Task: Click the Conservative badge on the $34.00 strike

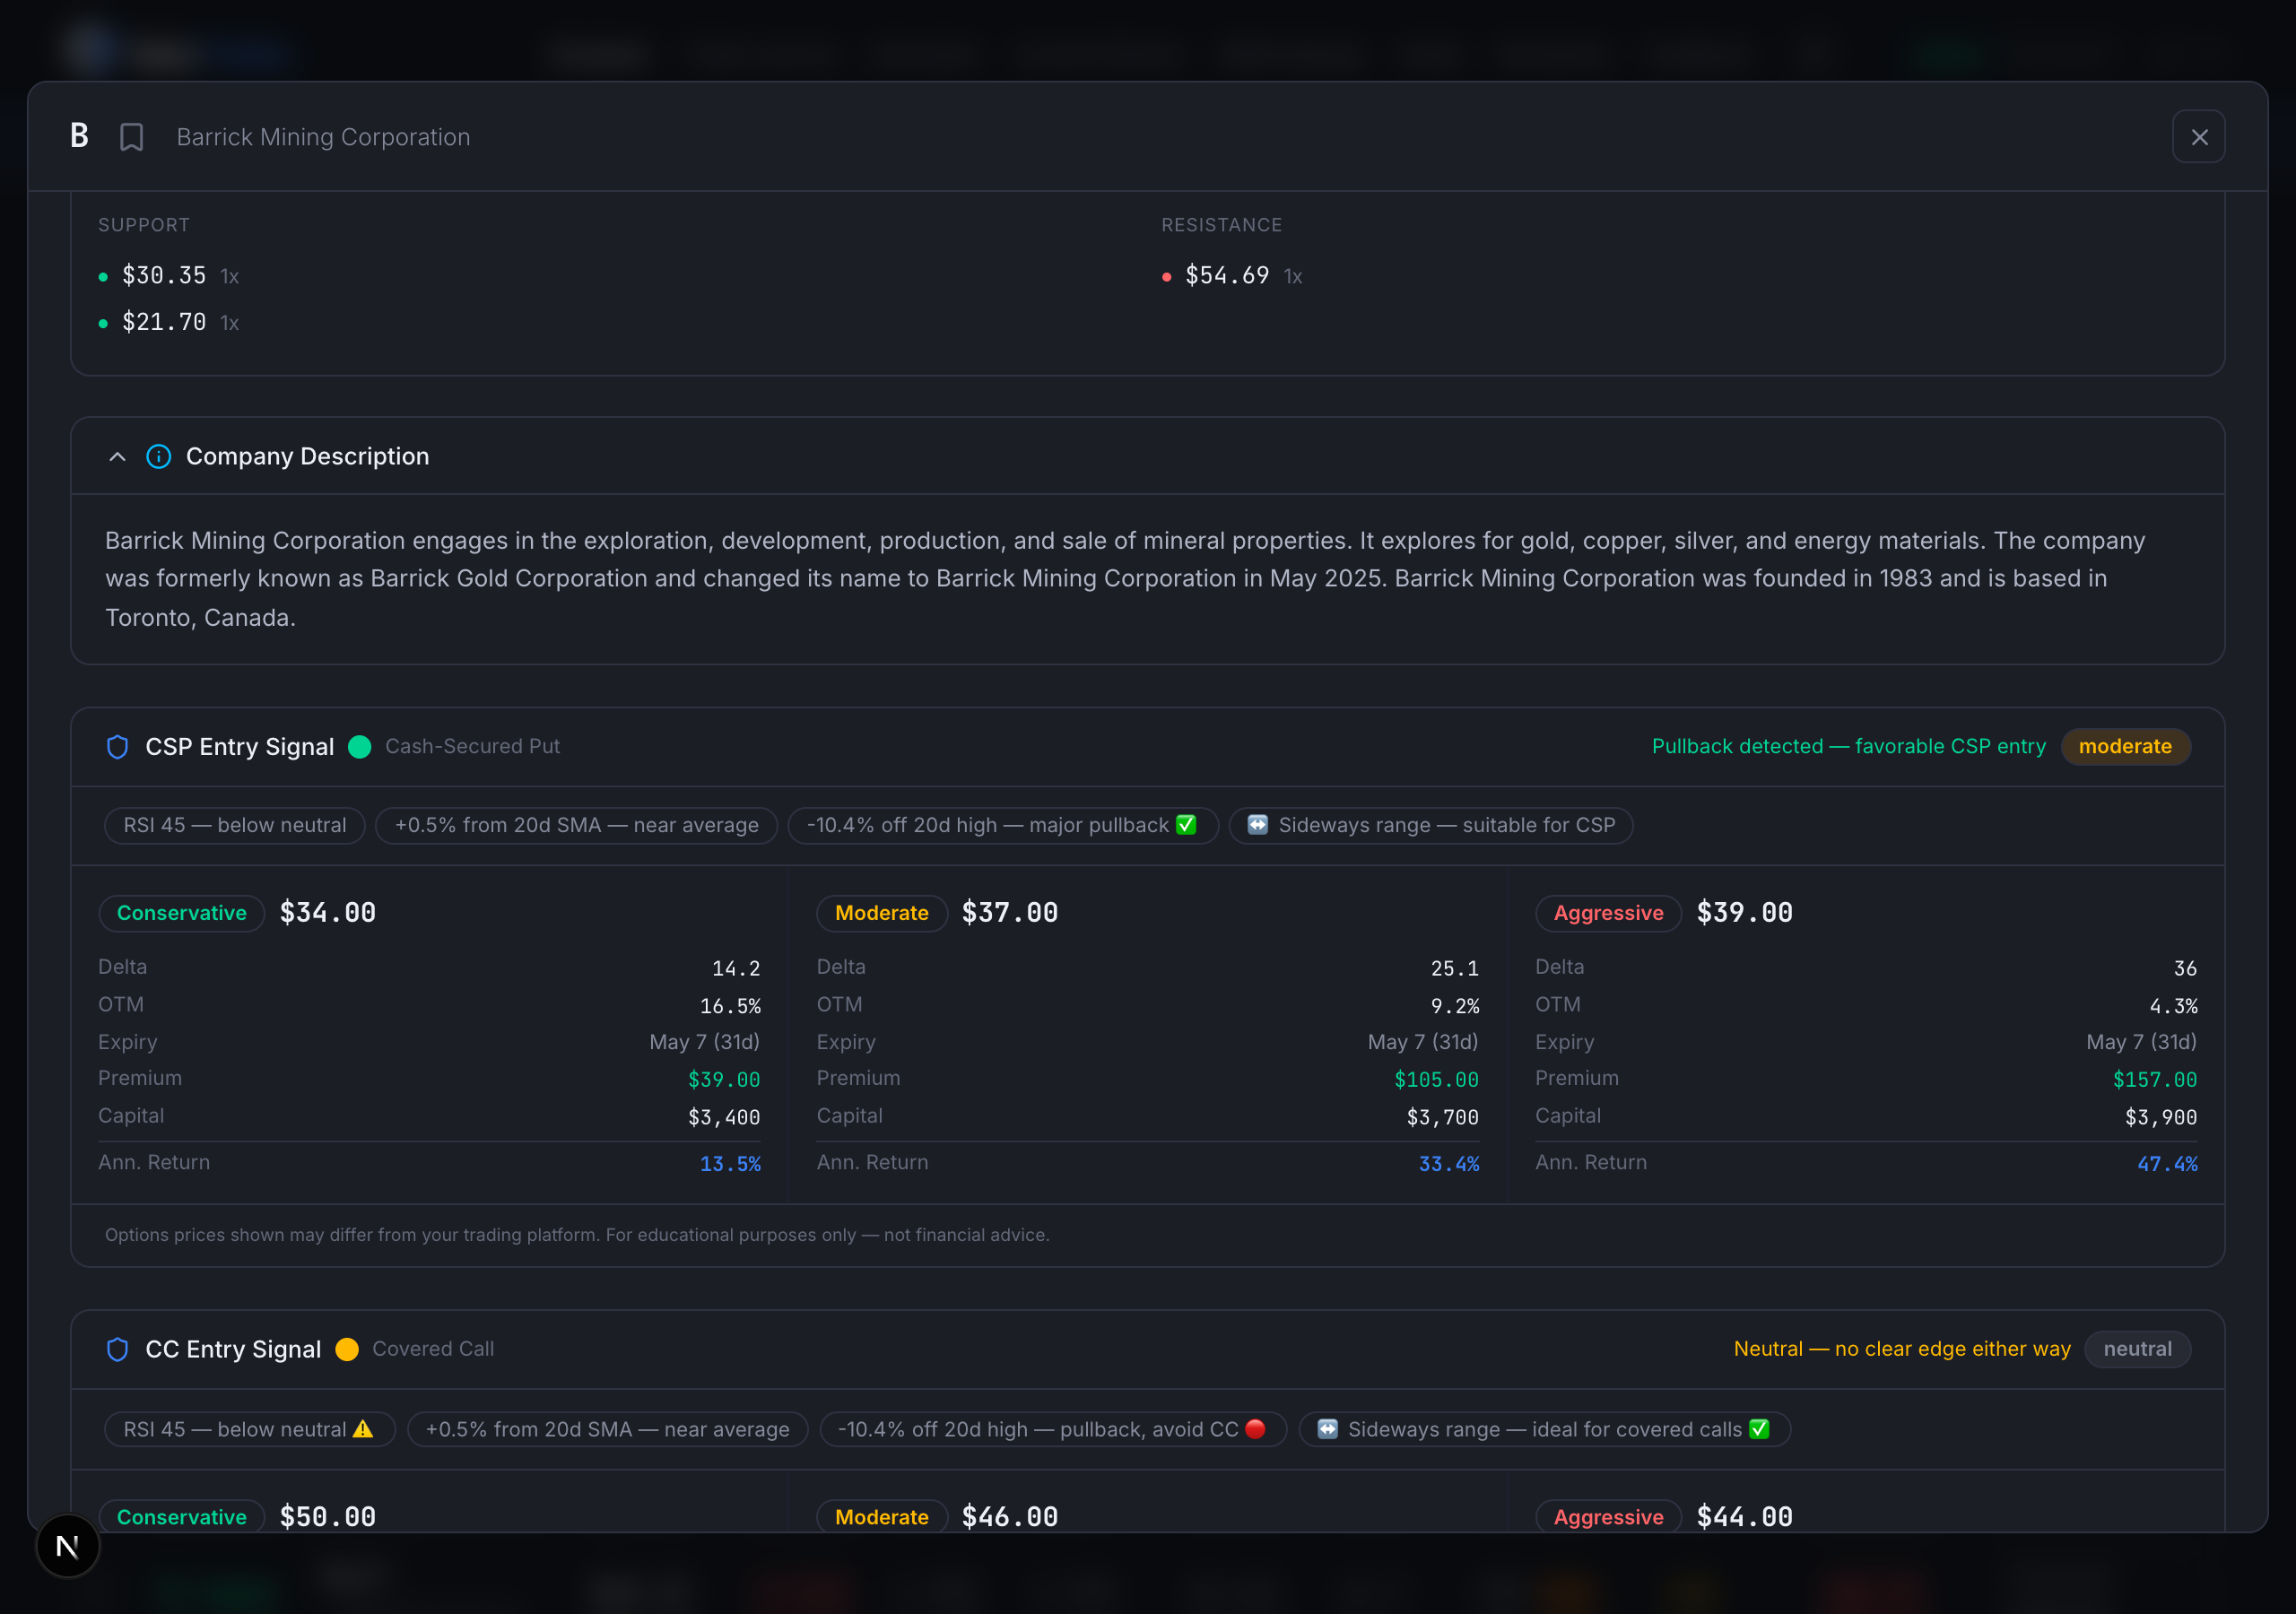Action: point(181,912)
